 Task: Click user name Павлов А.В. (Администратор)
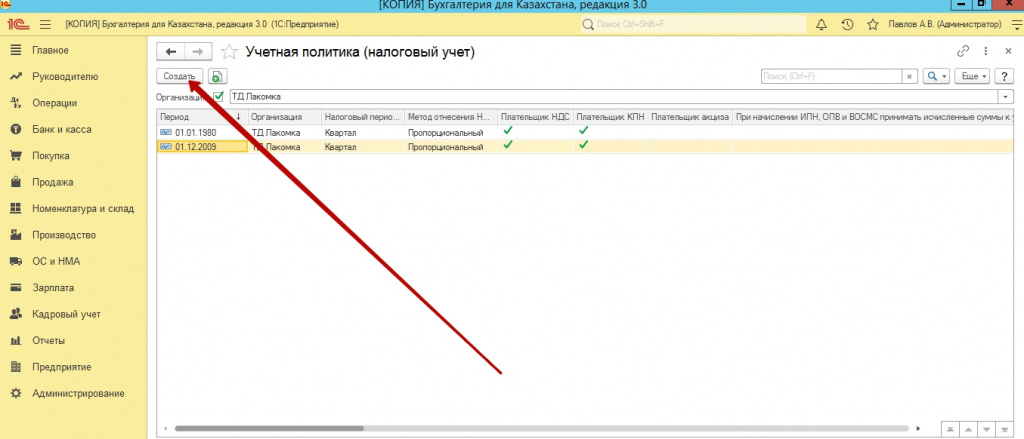click(x=944, y=25)
